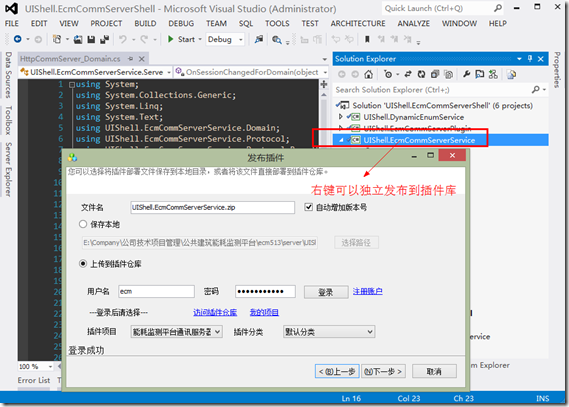This screenshot has height=407, width=569.
Task: Click the 登录 login button
Action: pos(326,292)
